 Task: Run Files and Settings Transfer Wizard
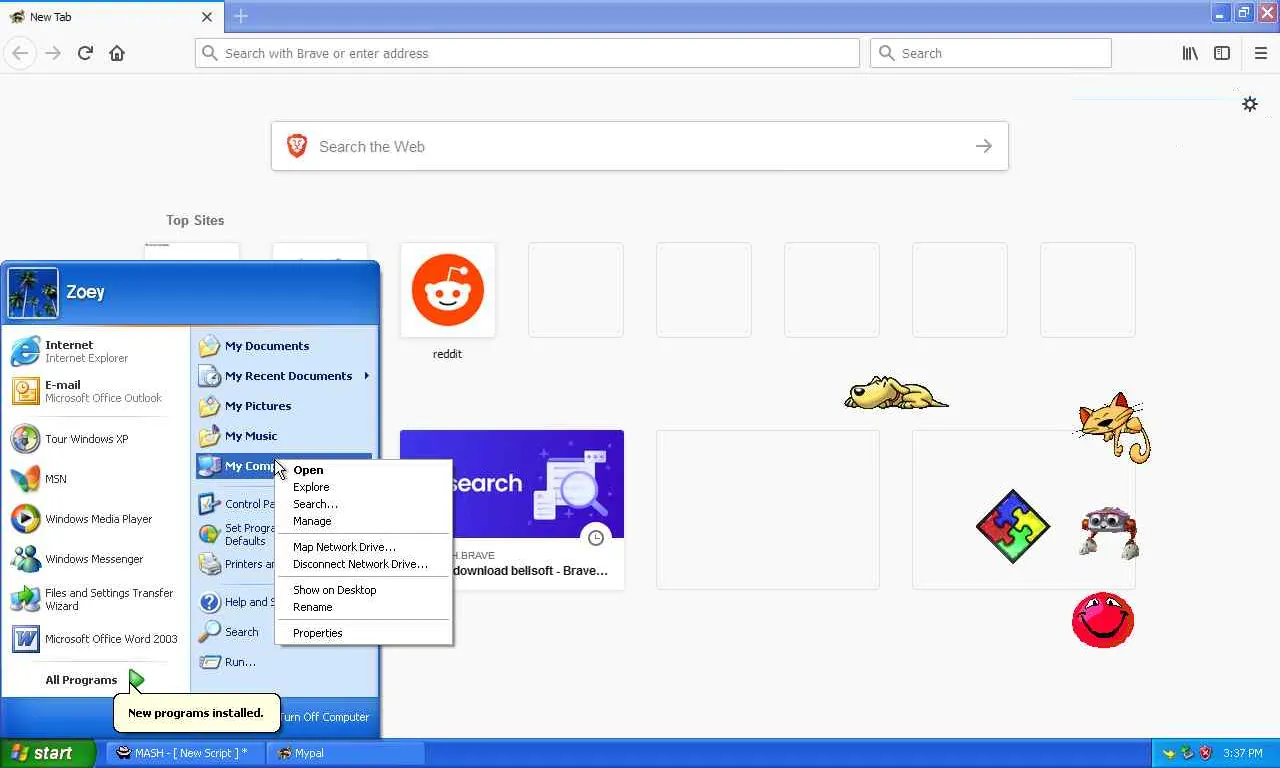coord(95,599)
